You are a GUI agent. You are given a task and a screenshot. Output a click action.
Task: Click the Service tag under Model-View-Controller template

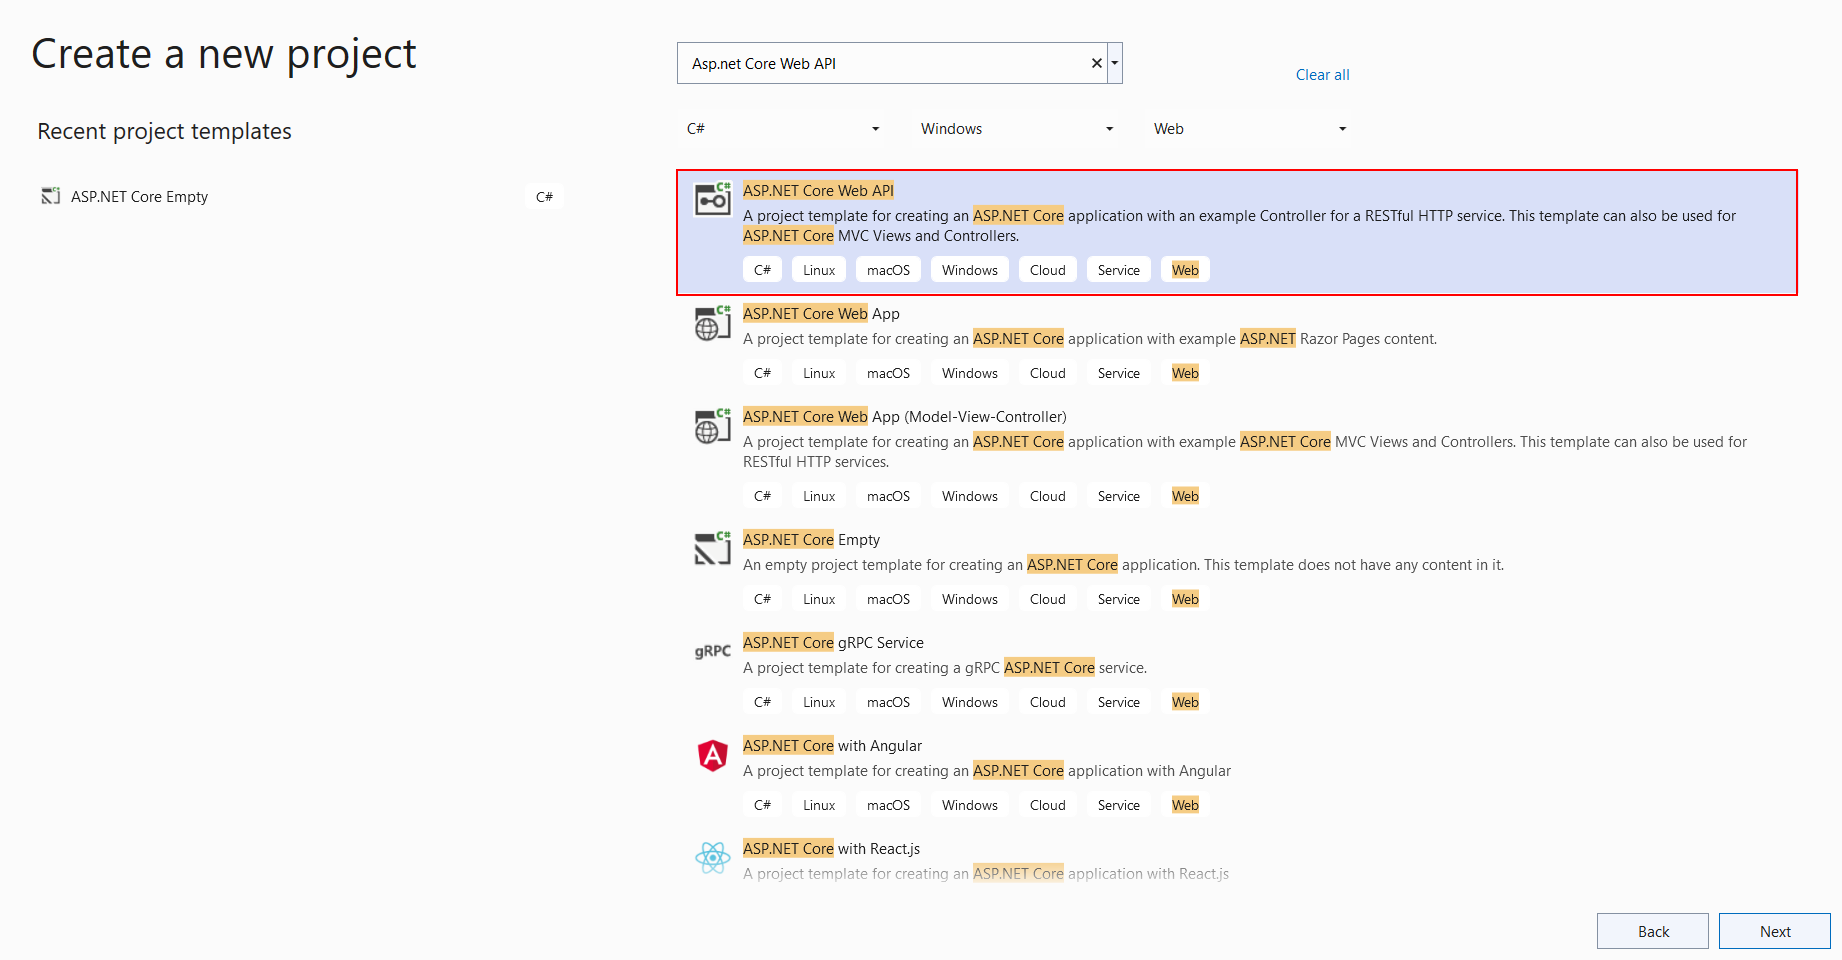pyautogui.click(x=1118, y=496)
